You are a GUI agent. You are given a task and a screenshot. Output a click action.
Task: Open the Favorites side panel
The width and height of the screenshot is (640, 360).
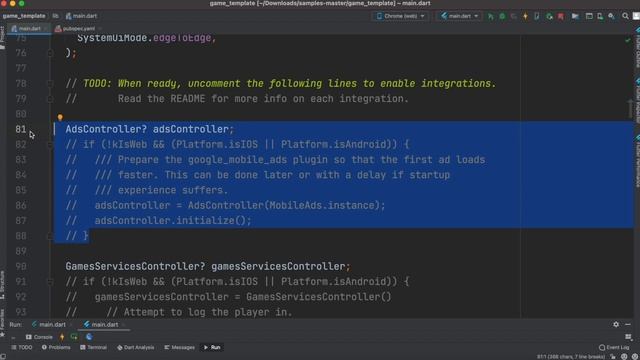tap(2, 323)
